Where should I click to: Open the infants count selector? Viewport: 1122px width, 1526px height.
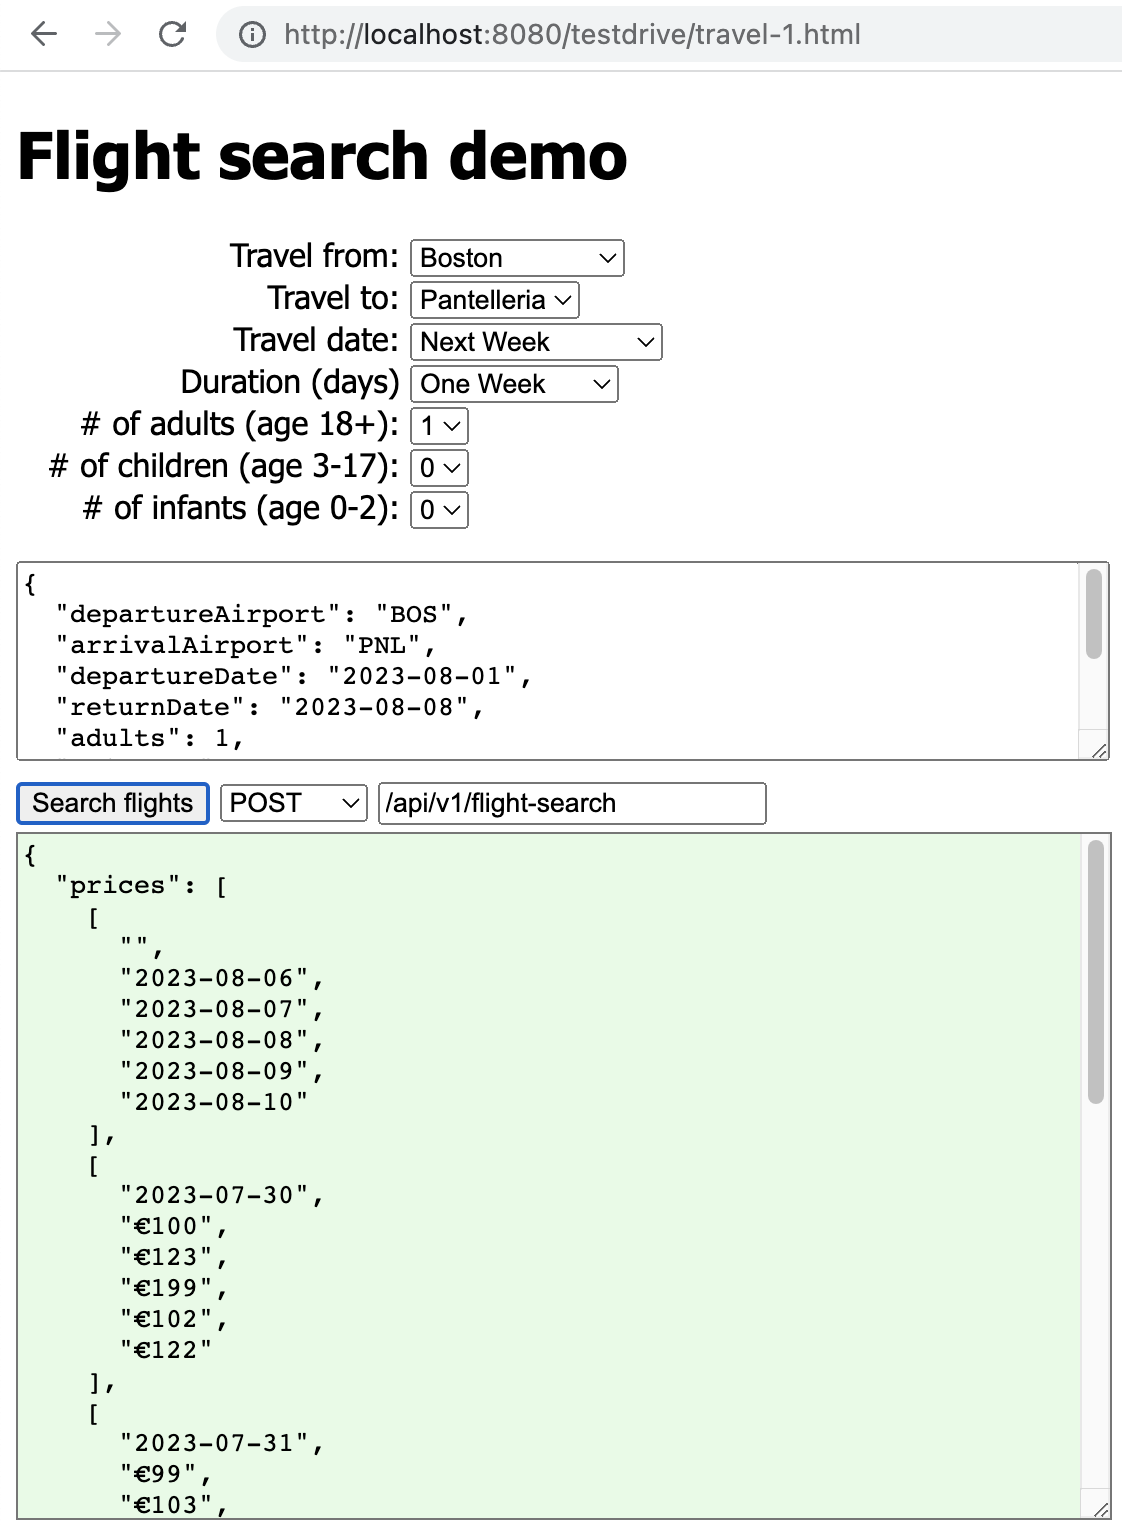[439, 510]
